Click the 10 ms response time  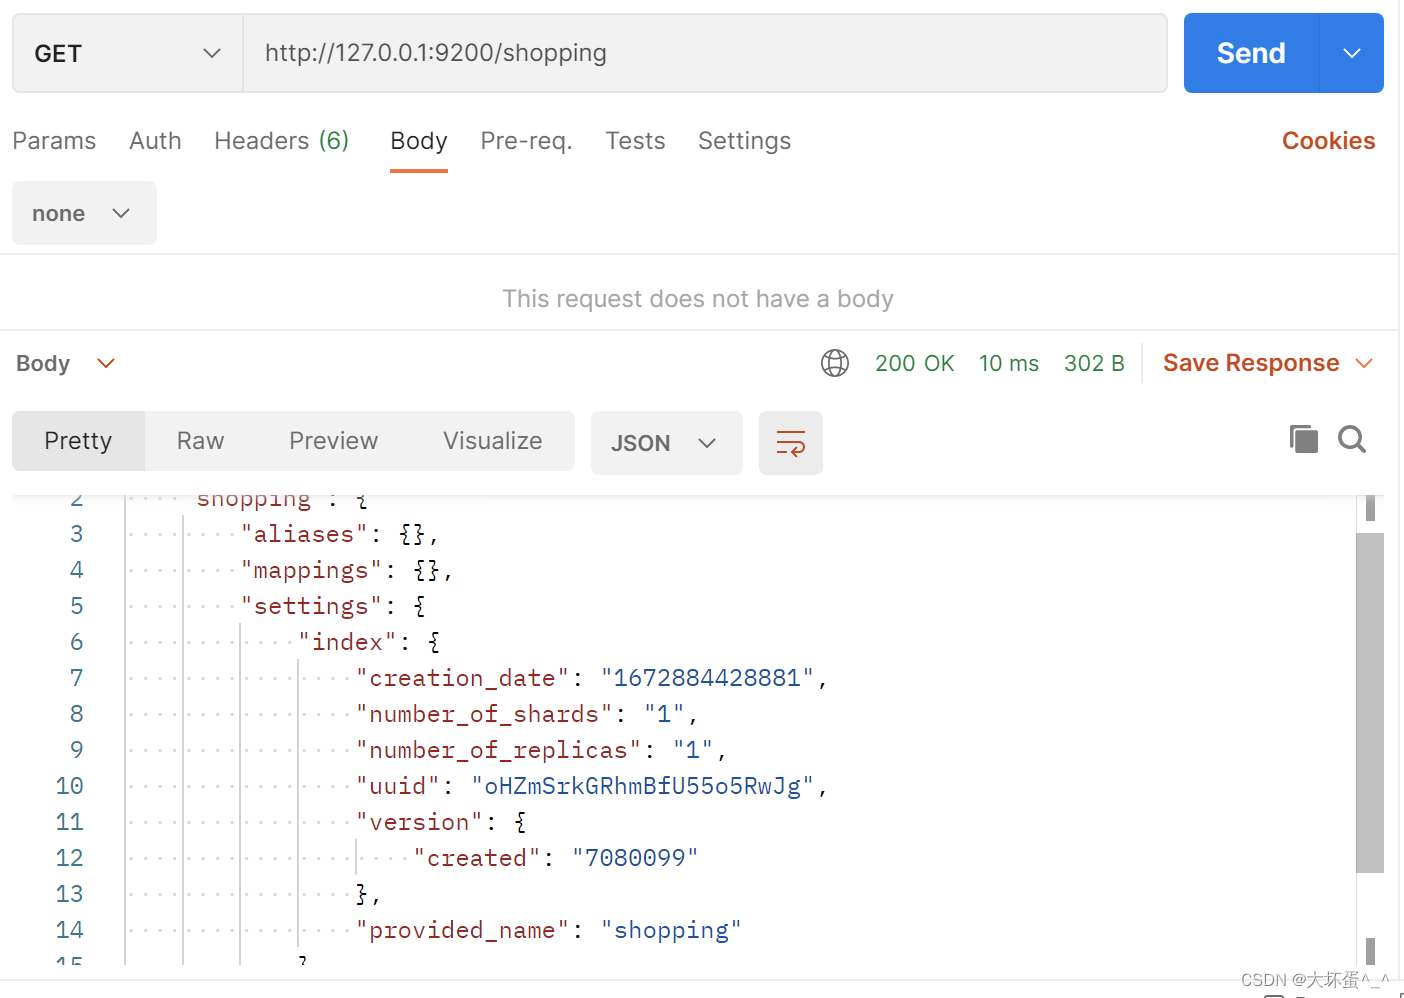[x=1009, y=363]
